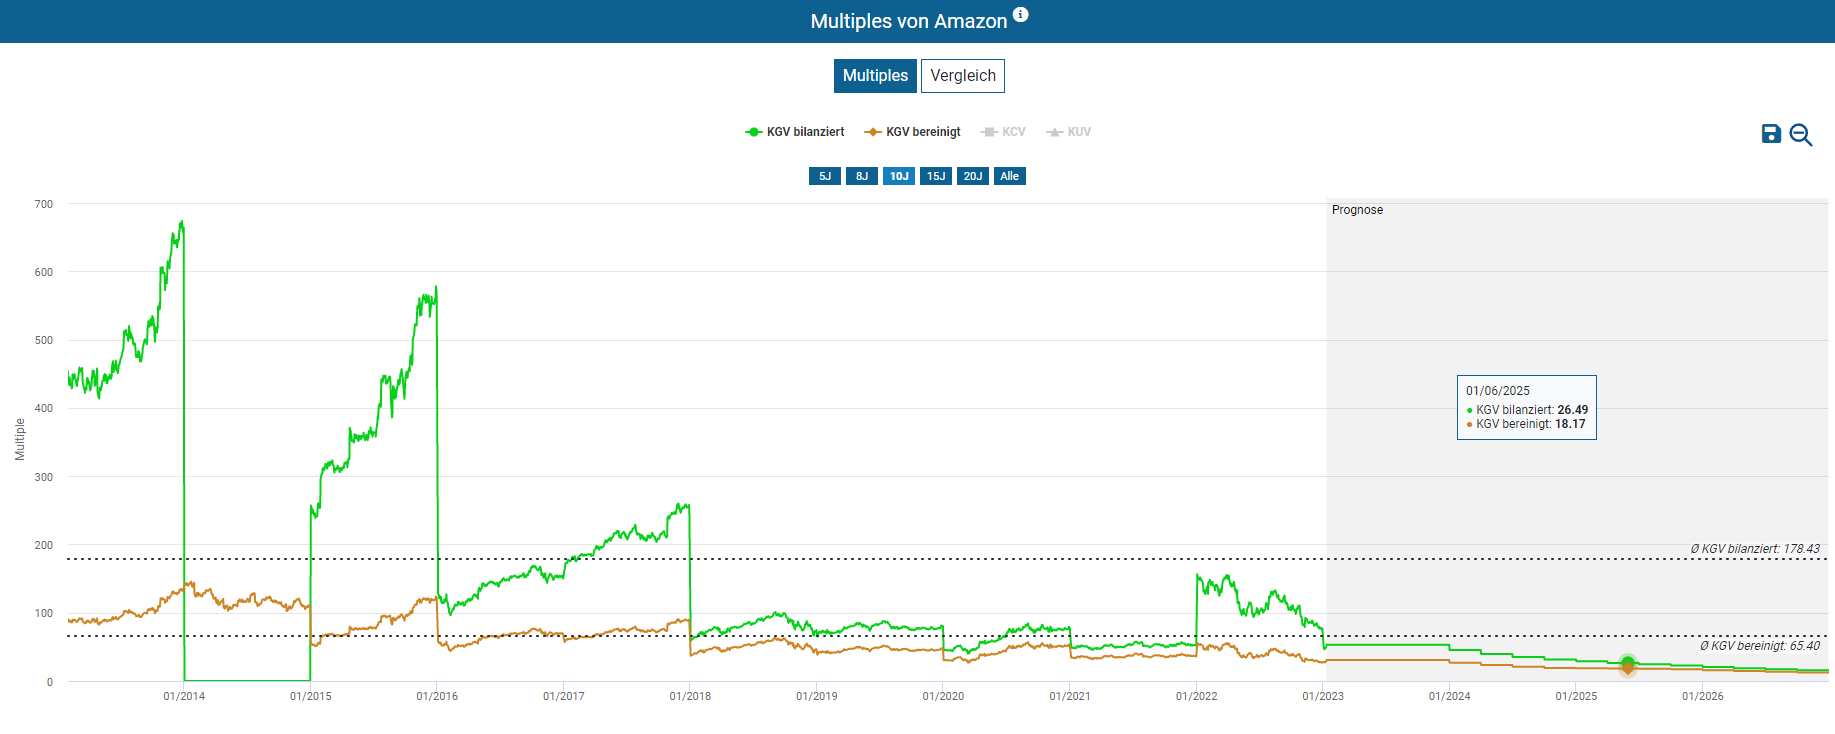Choose the 15J time range

pos(936,176)
